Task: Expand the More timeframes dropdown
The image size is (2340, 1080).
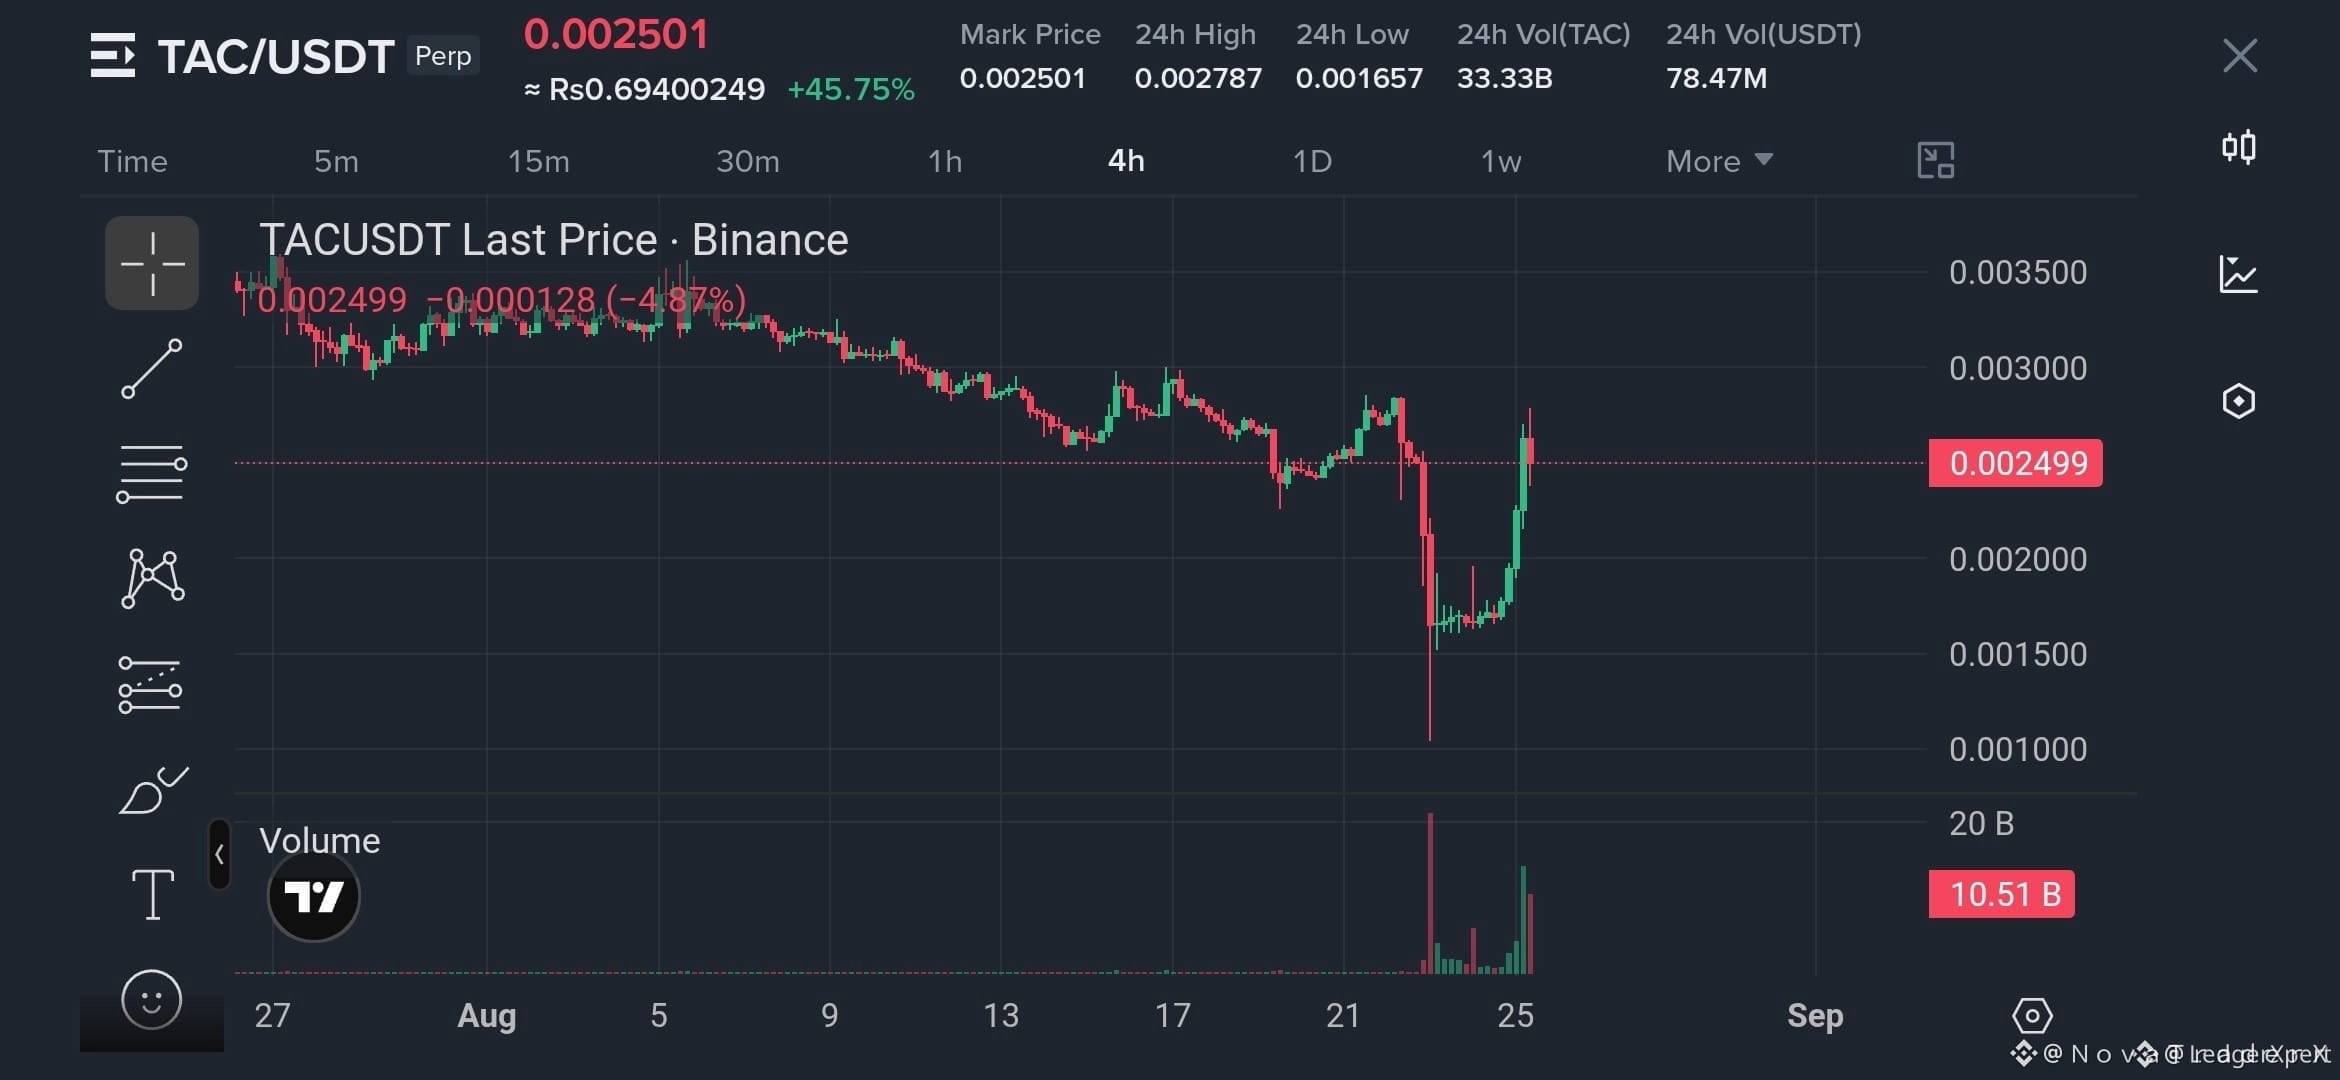Action: pyautogui.click(x=1719, y=161)
